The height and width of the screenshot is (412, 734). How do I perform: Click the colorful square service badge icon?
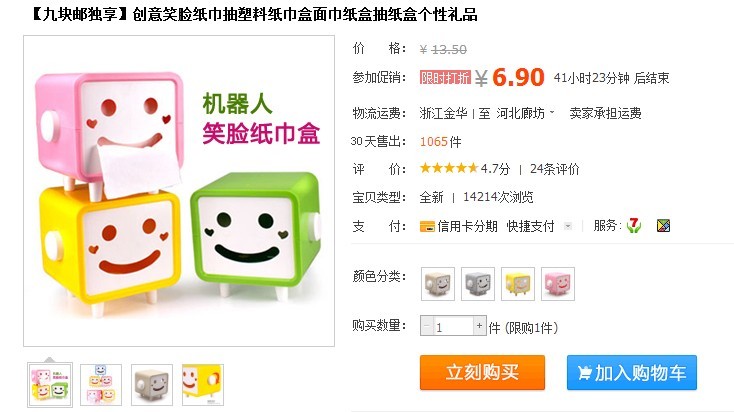tap(663, 226)
